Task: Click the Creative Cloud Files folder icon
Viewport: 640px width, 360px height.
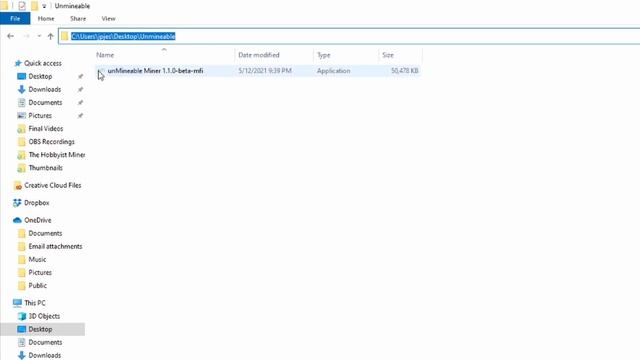Action: tap(18, 185)
